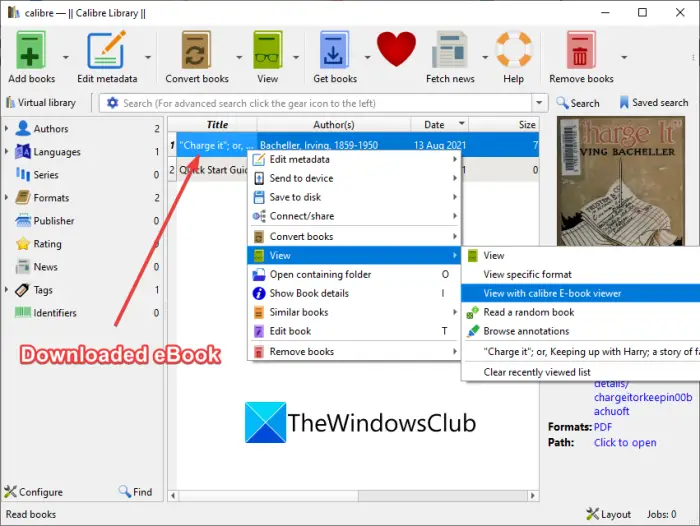Select Open containing folder menu entry

coord(354,274)
